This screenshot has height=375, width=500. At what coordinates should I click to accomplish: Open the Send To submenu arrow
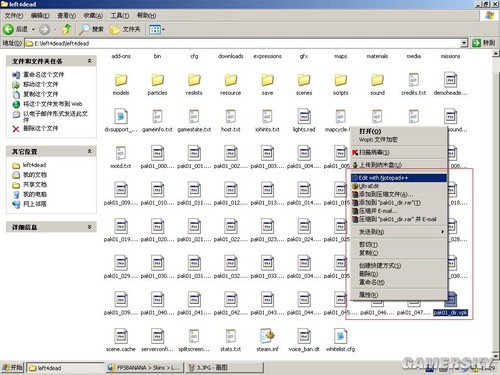click(x=443, y=232)
